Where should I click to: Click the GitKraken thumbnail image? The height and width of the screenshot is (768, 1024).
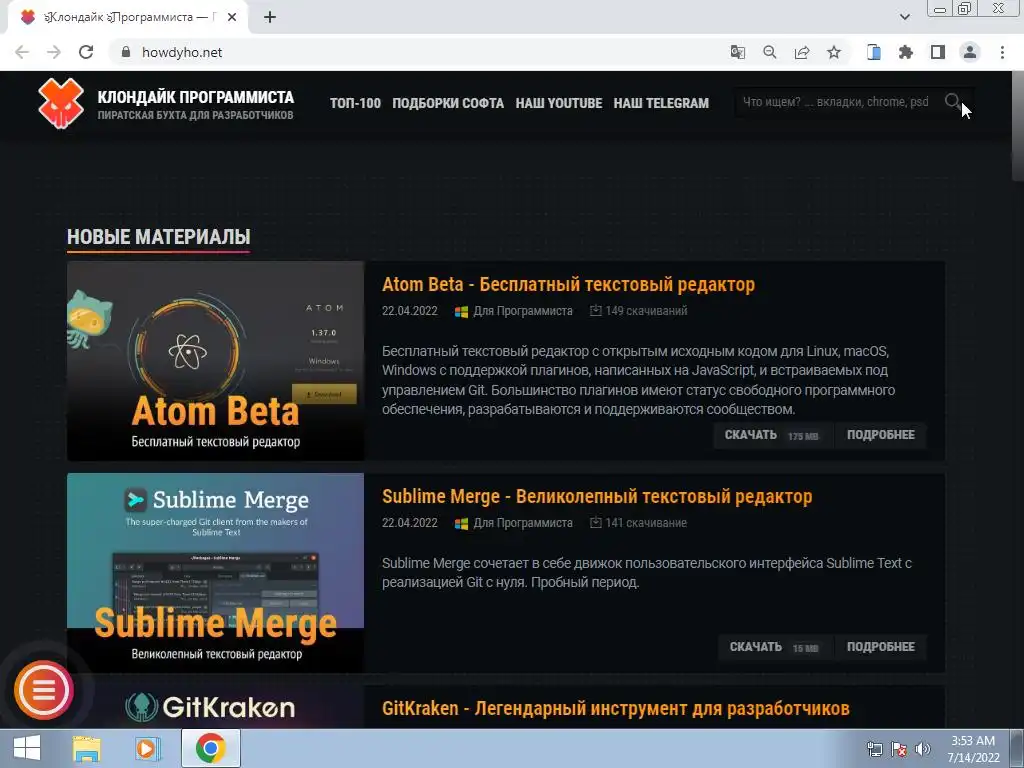pos(216,707)
